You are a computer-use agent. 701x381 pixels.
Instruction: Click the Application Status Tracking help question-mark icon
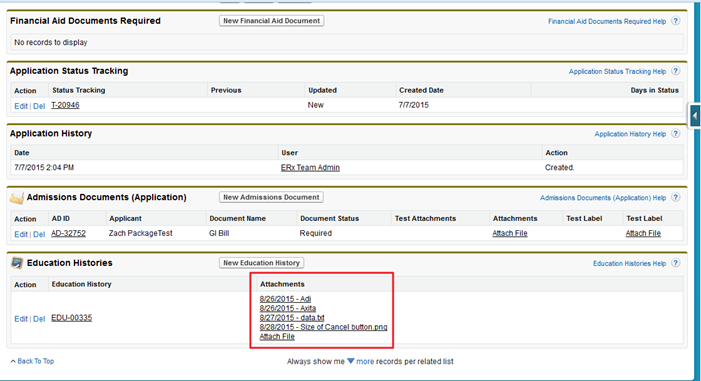click(676, 71)
